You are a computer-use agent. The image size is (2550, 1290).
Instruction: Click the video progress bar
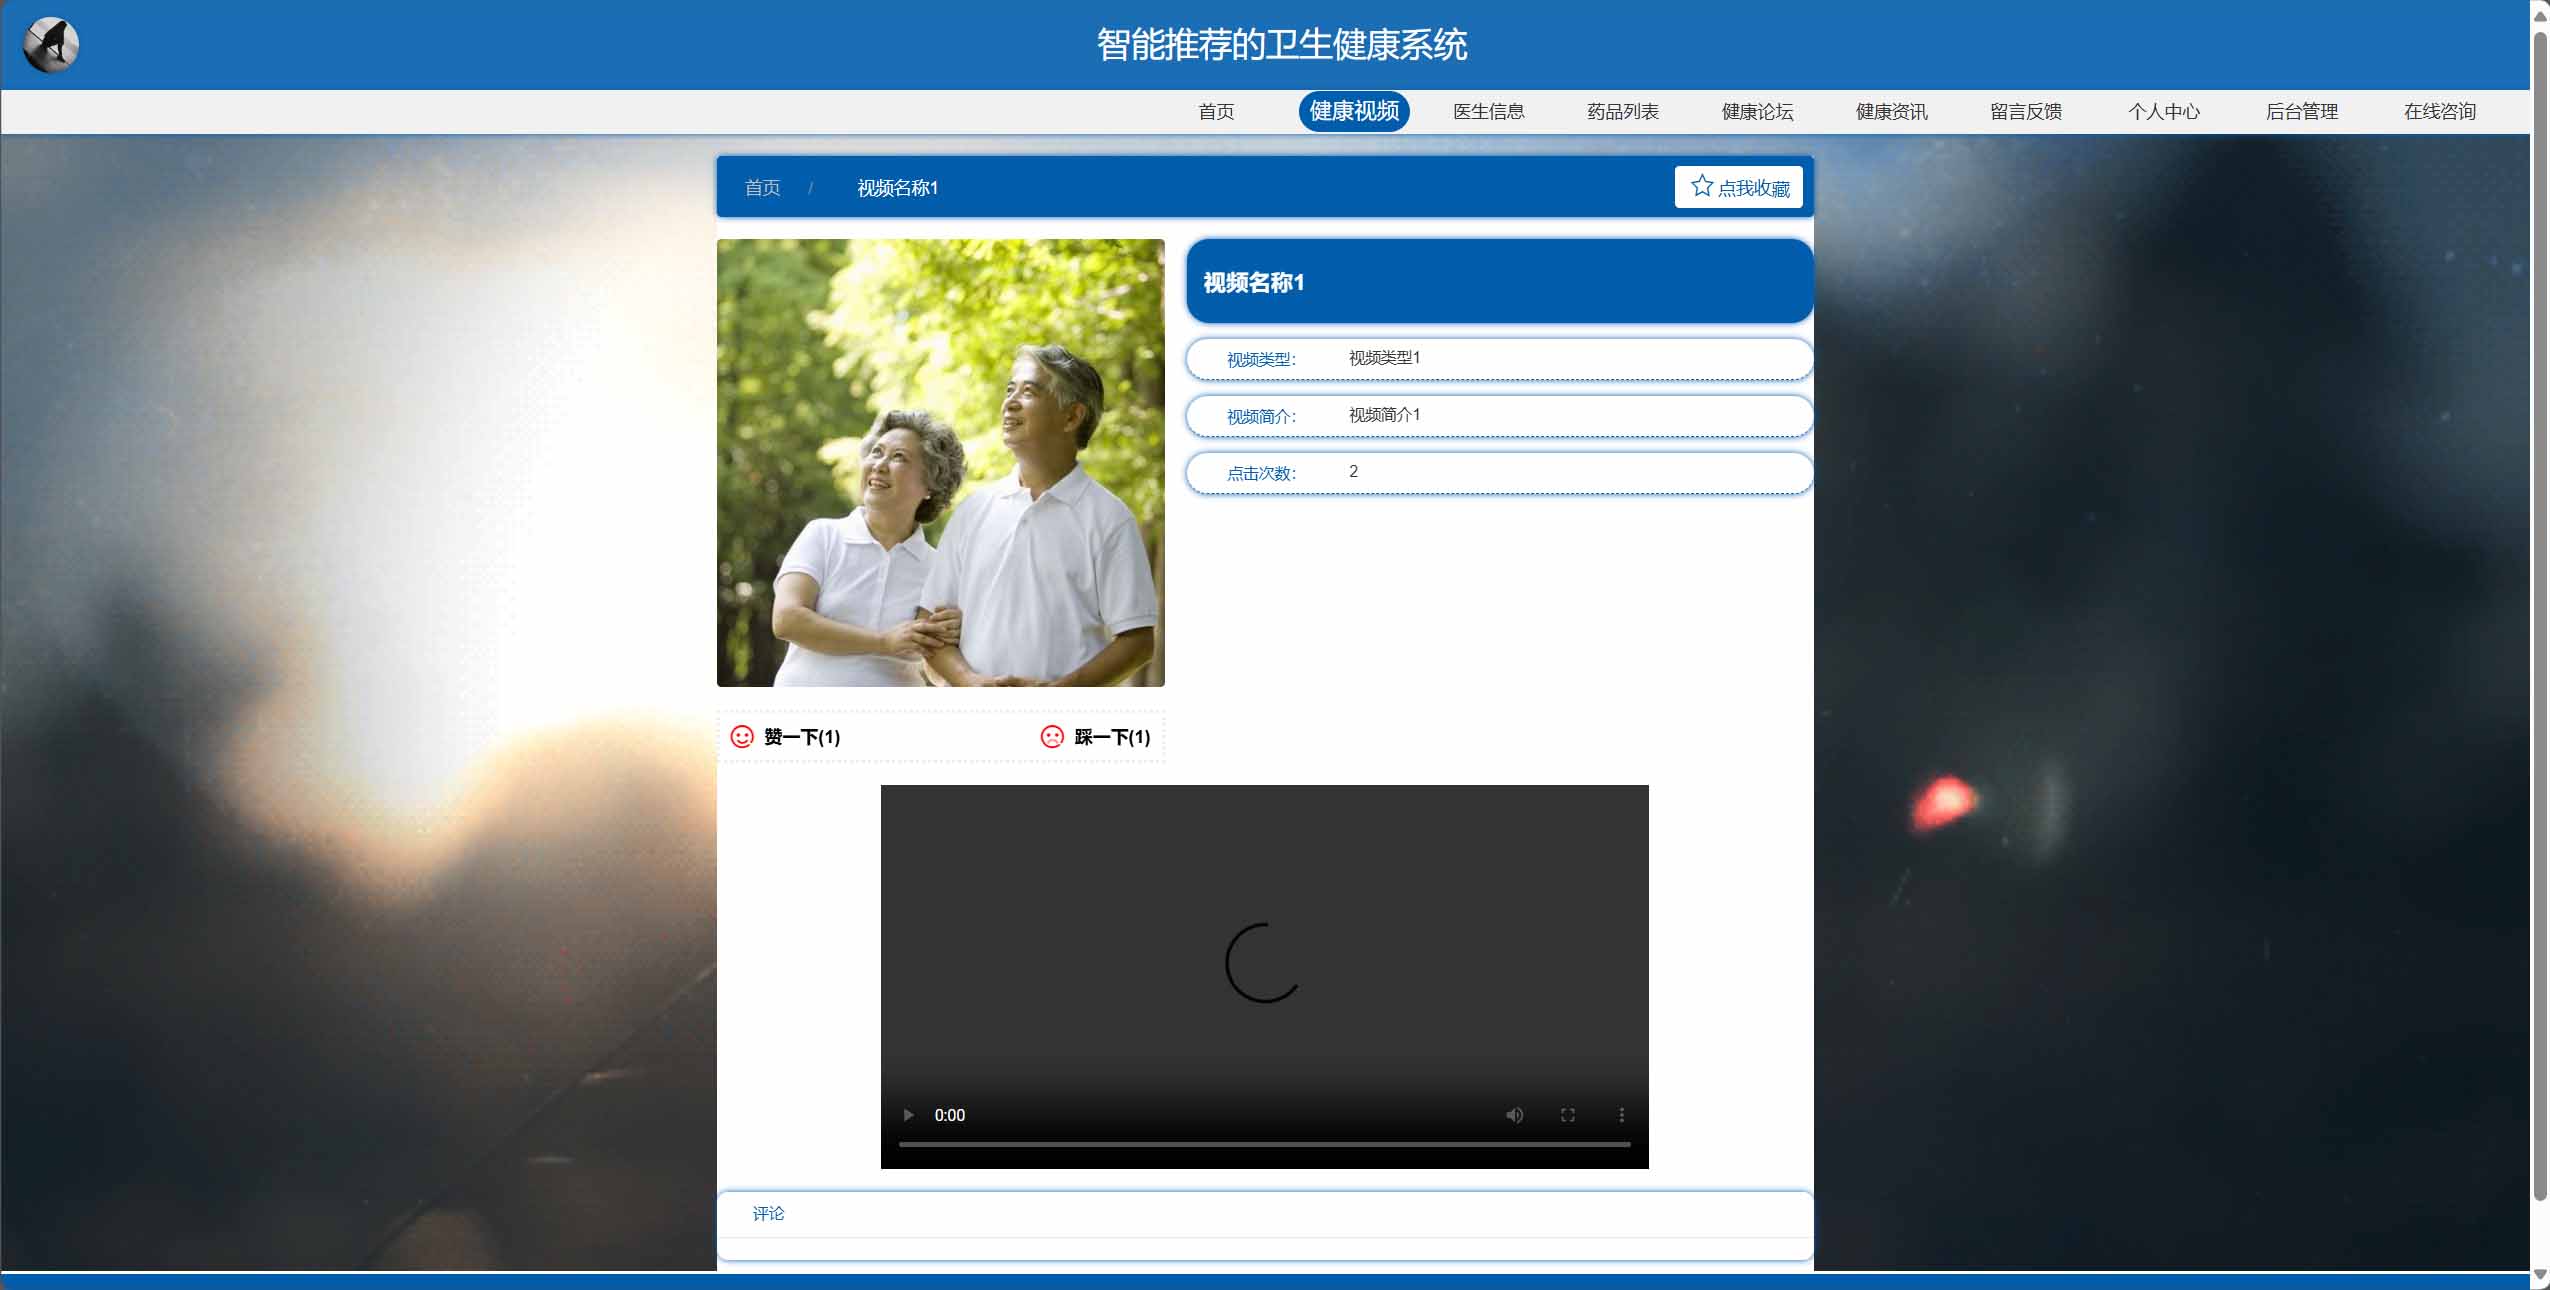[x=1264, y=1144]
